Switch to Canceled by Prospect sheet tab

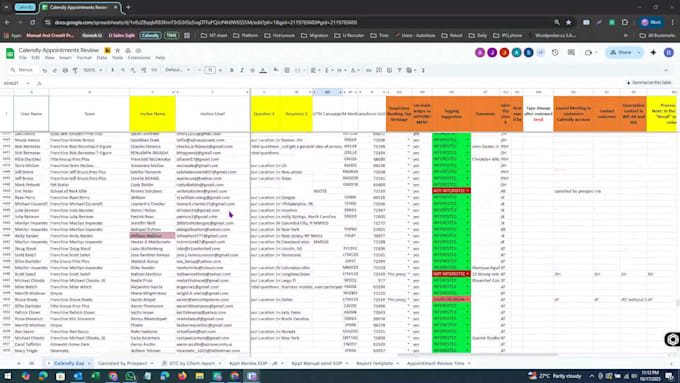(x=123, y=363)
